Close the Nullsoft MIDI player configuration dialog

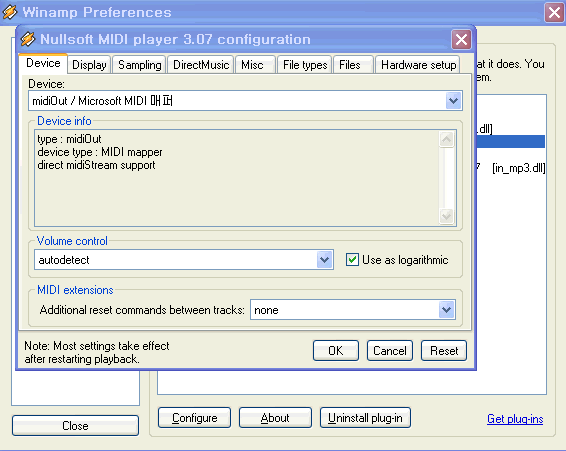coord(461,39)
